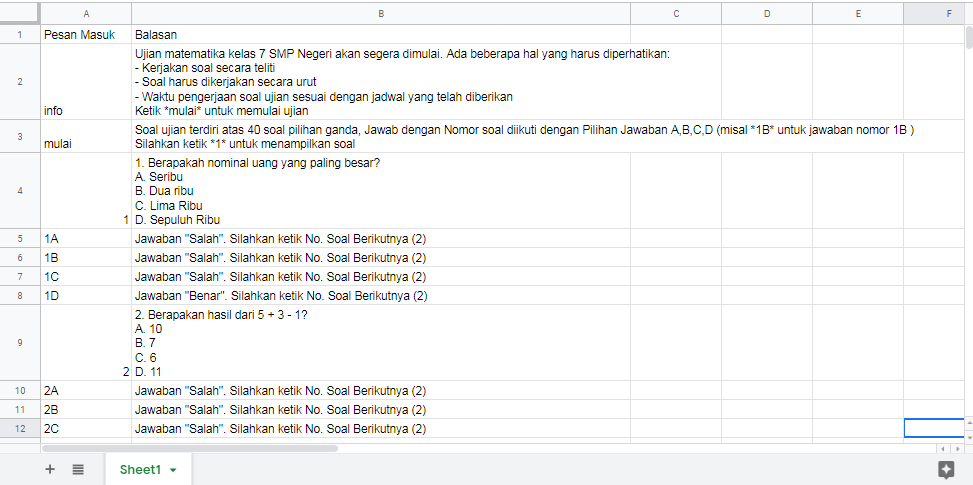This screenshot has height=485, width=973.
Task: Click the scroll down arrow
Action: click(969, 437)
